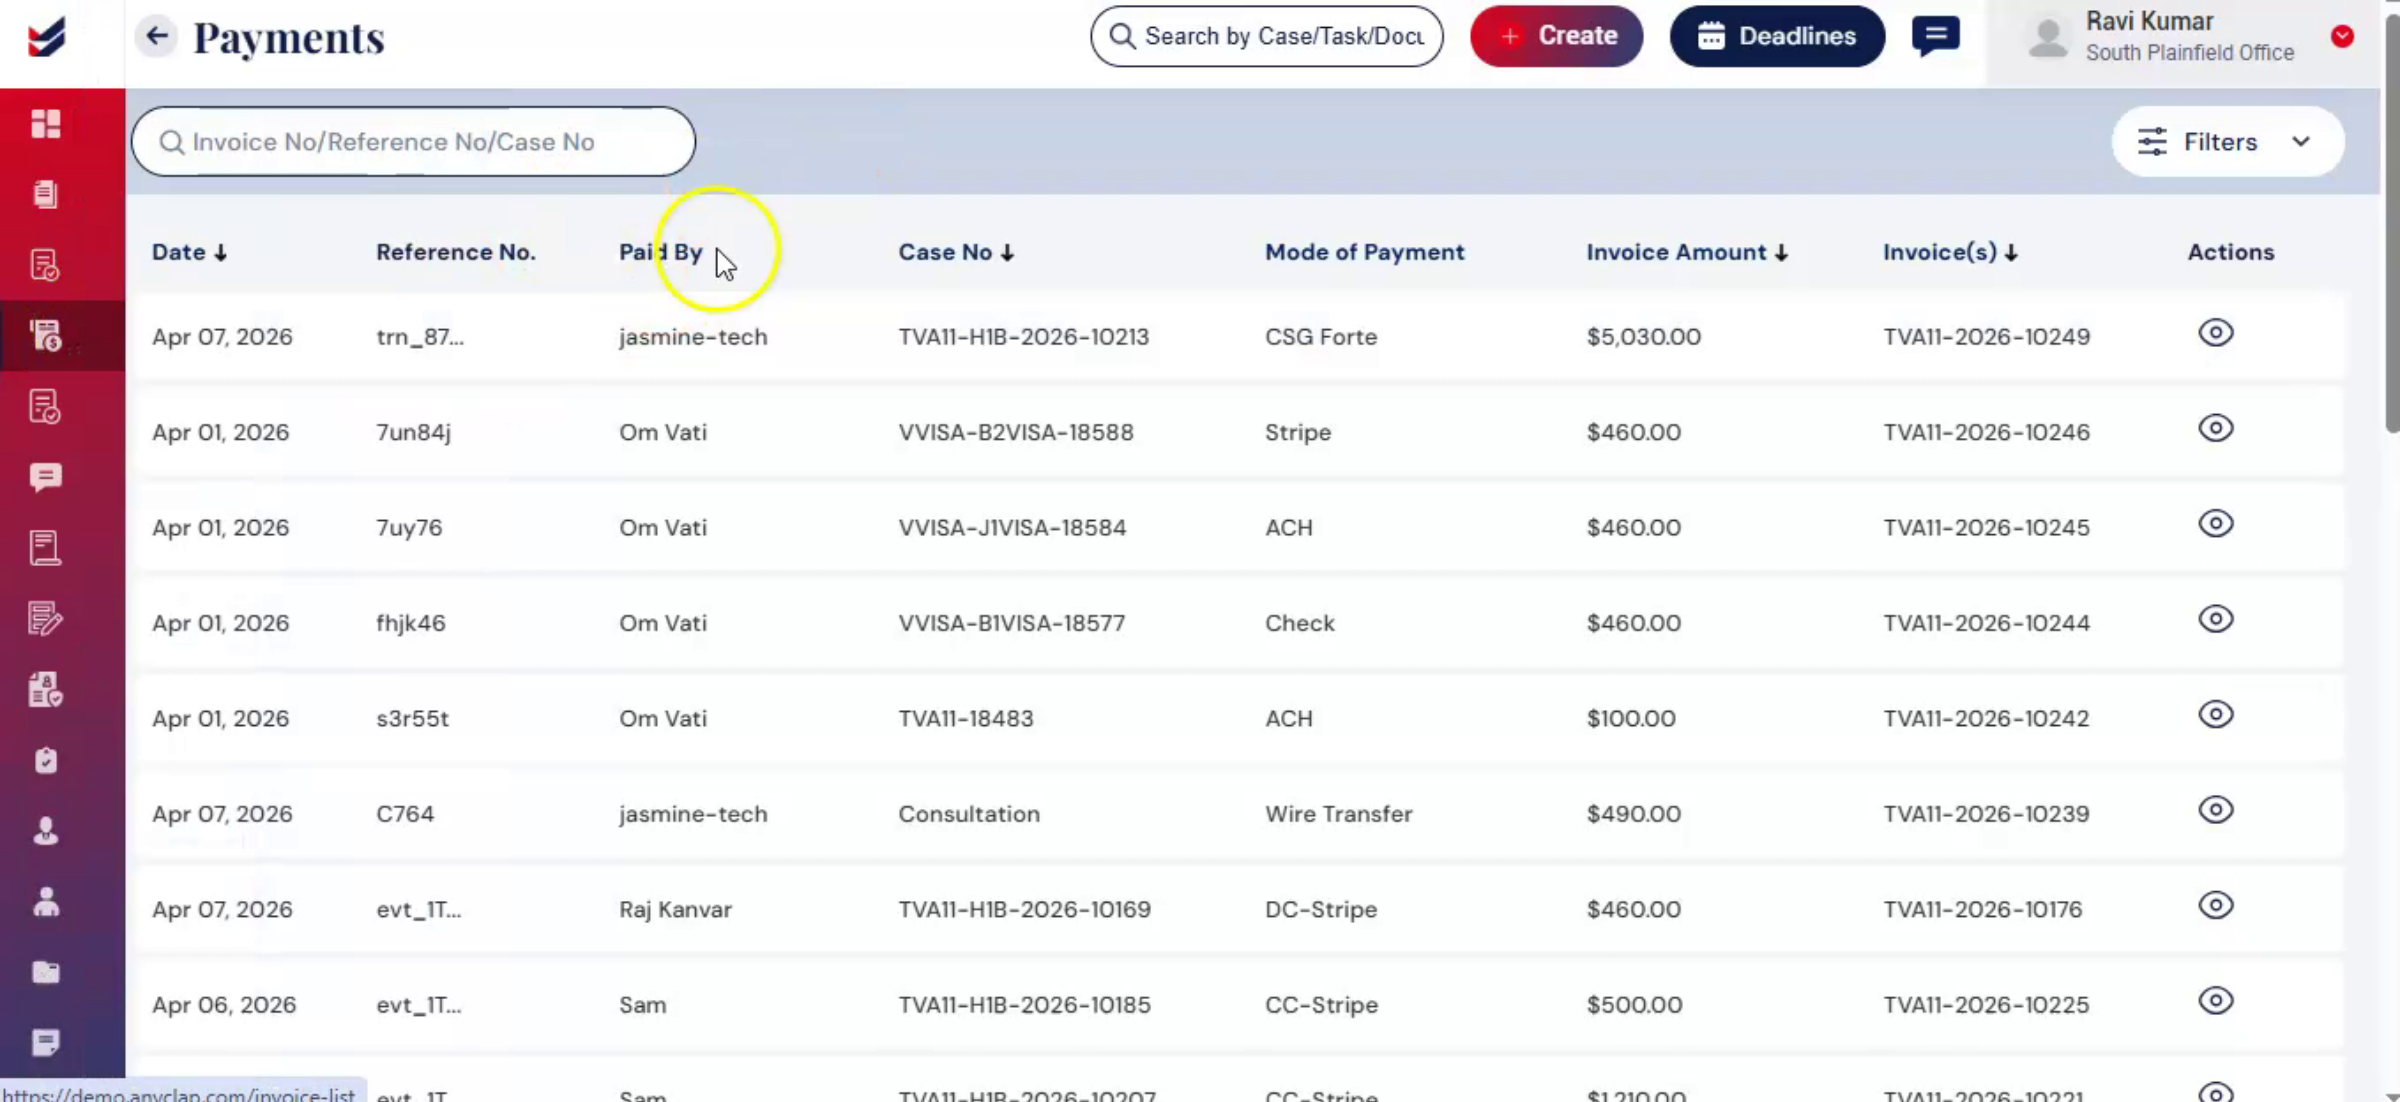Click the Mode of Payment column header
The image size is (2400, 1102).
(x=1364, y=252)
